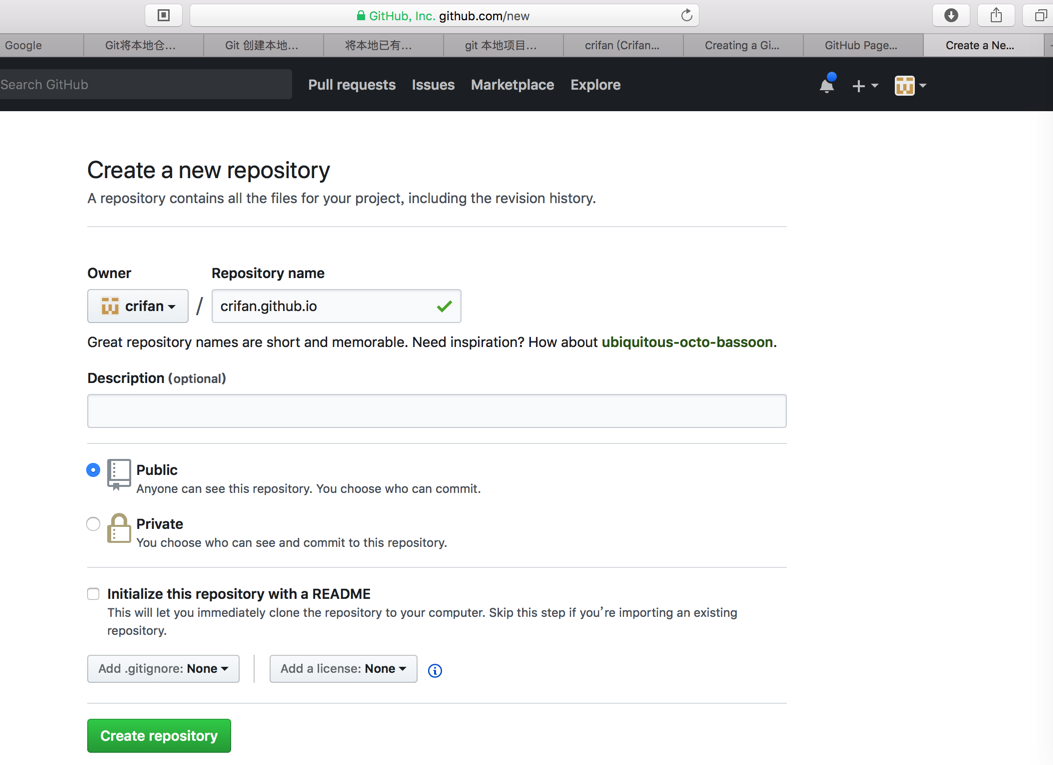Click the info icon next to license
The image size is (1053, 765).
click(435, 670)
